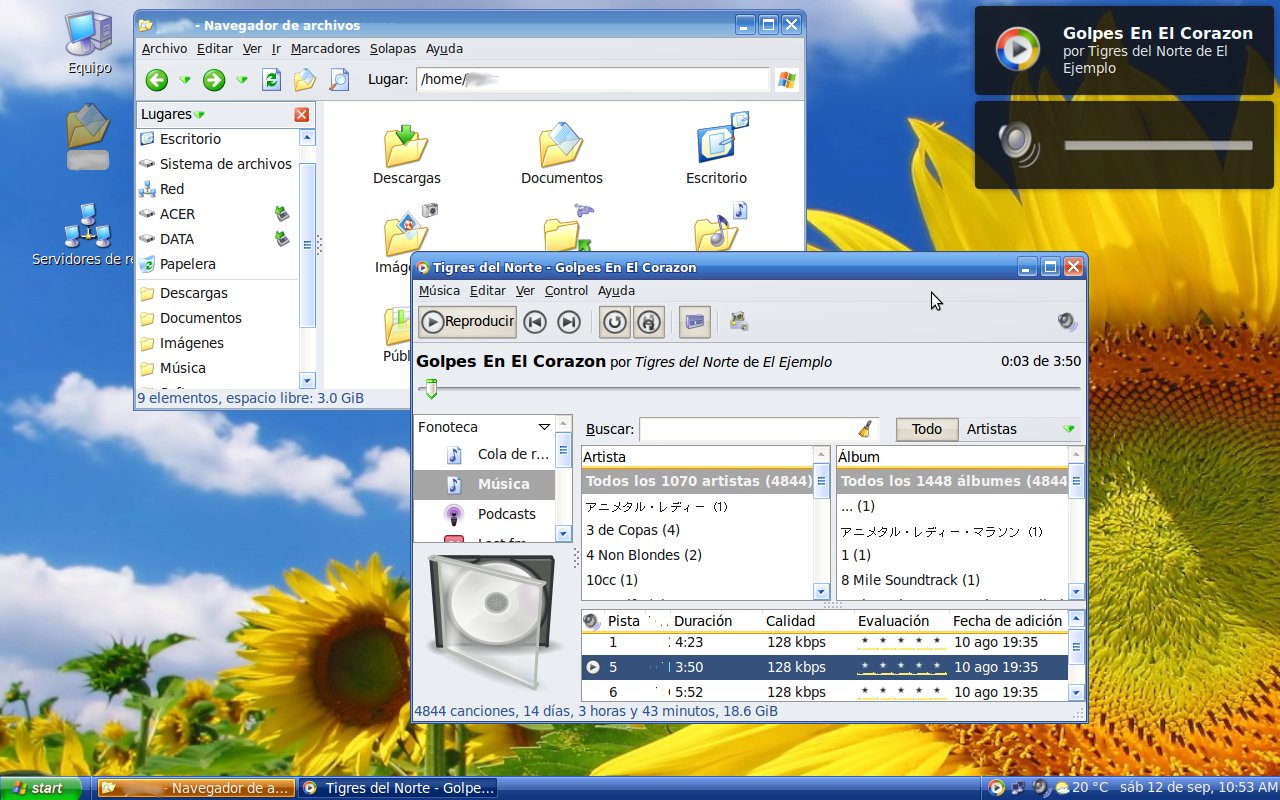The height and width of the screenshot is (800, 1280).
Task: Sort tracks by Duración column header
Action: (715, 621)
